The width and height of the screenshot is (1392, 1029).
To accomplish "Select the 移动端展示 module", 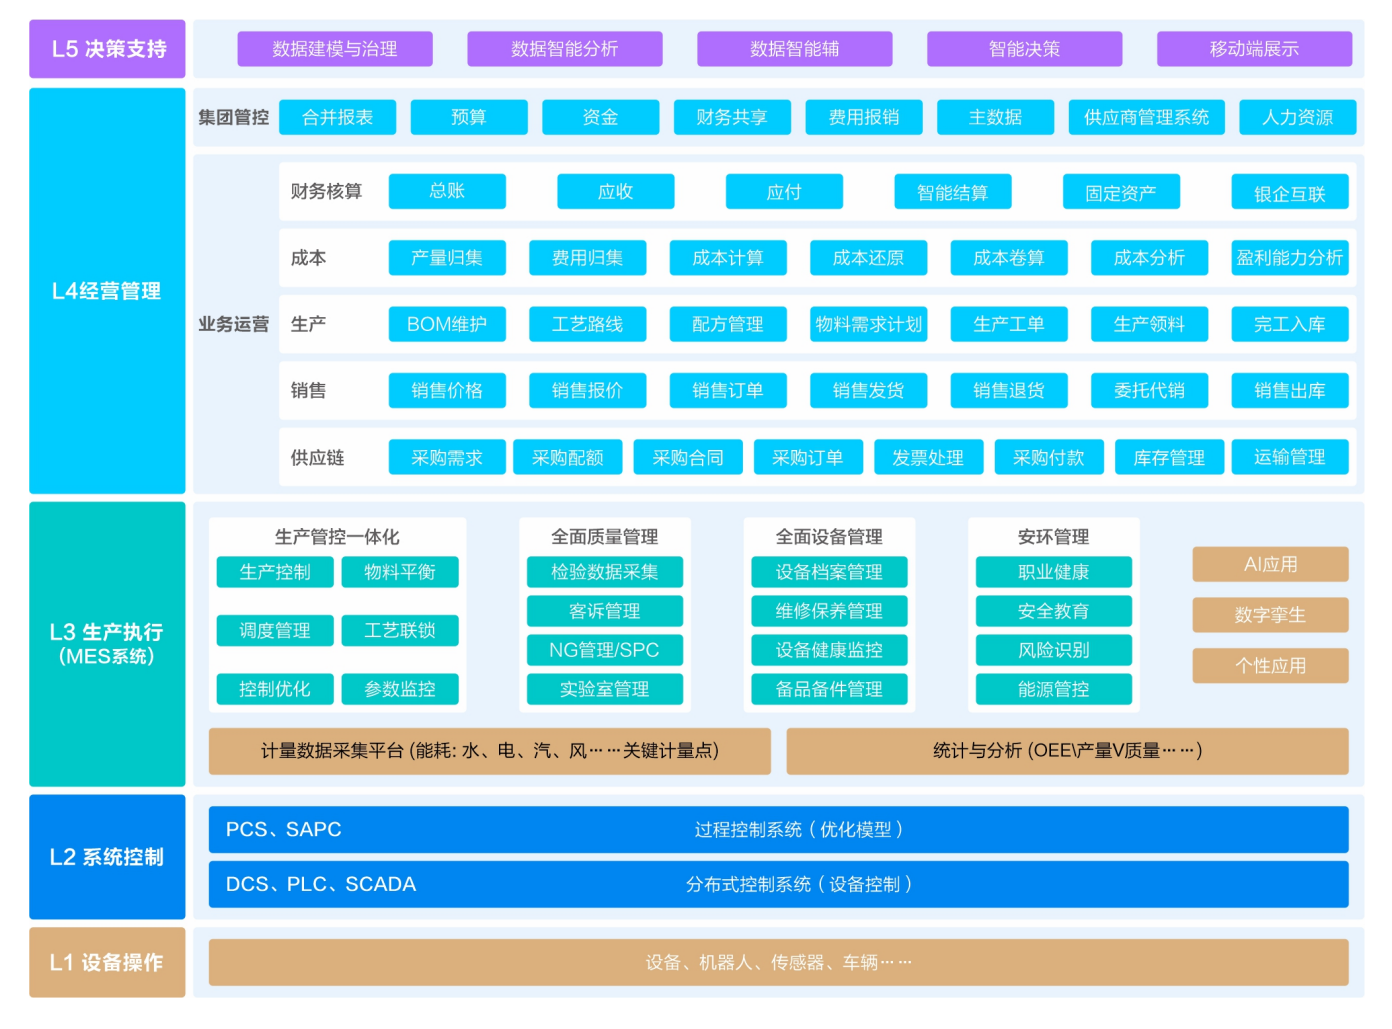I will (1253, 49).
